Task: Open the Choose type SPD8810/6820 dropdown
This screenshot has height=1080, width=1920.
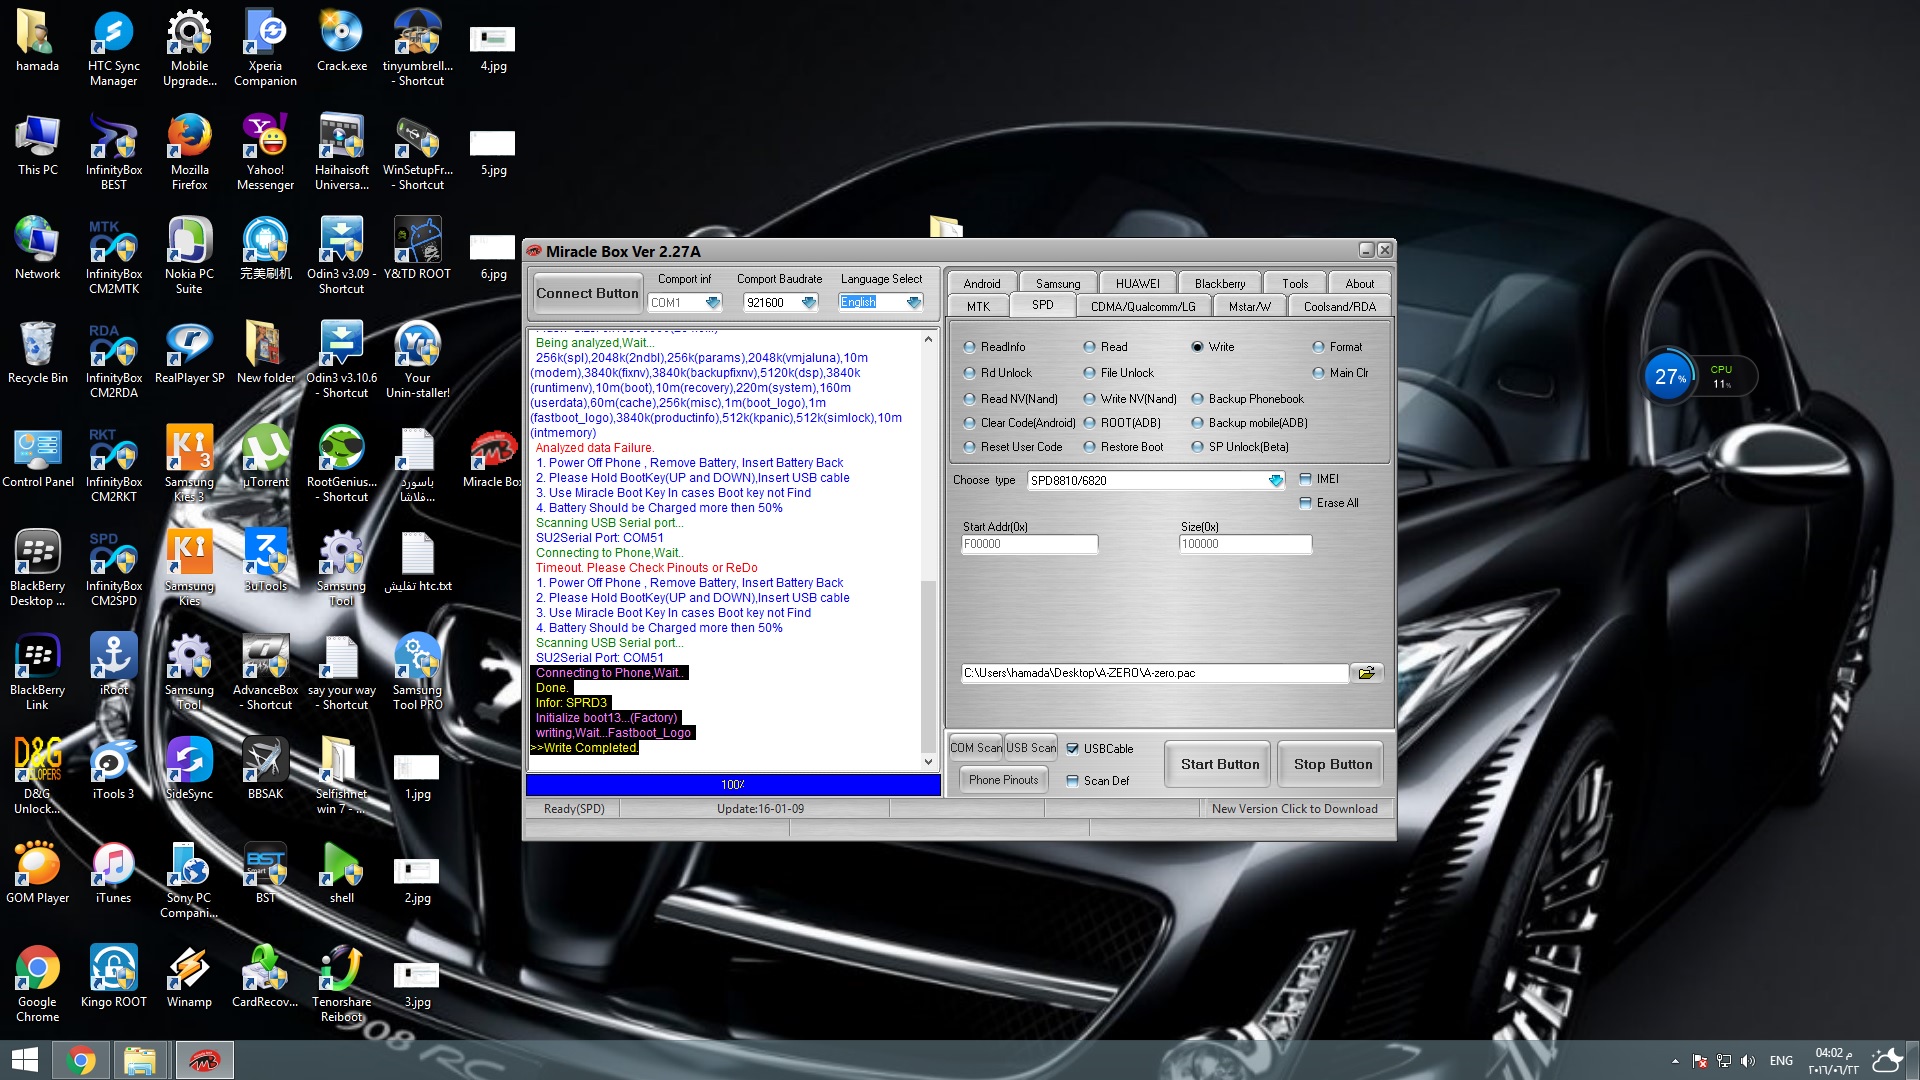Action: (x=1275, y=481)
